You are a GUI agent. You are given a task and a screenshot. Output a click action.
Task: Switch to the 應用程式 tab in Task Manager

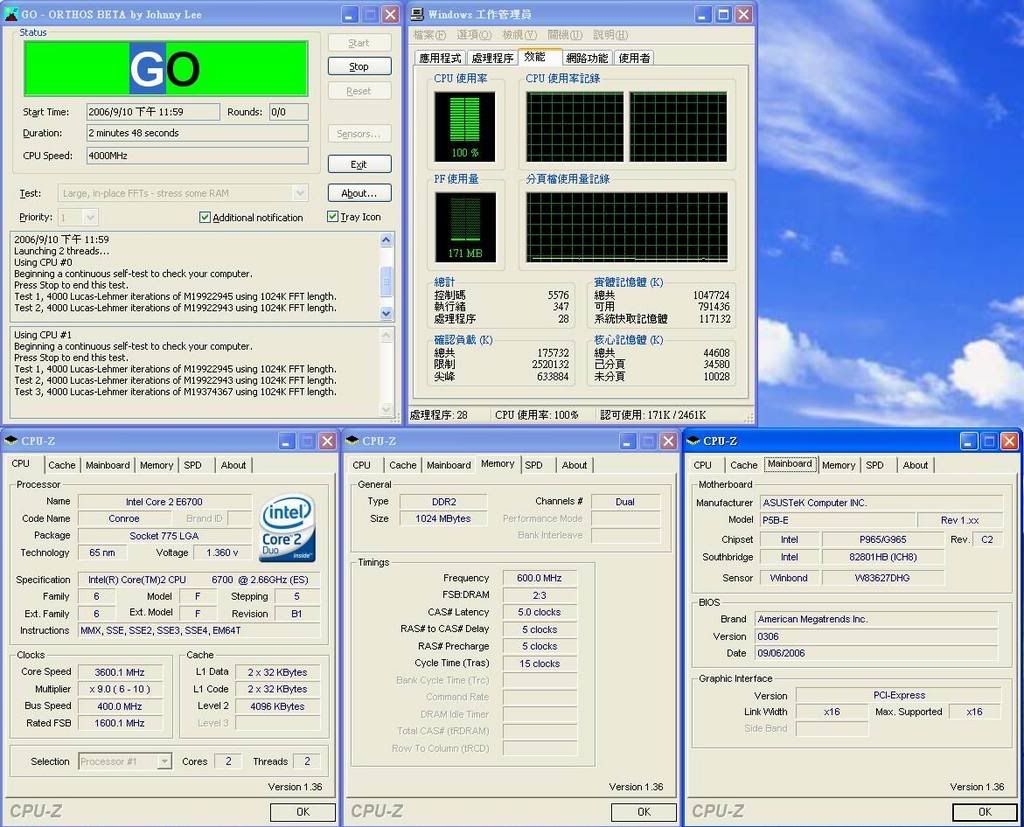(x=440, y=58)
